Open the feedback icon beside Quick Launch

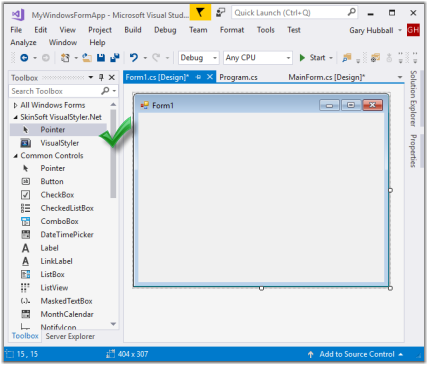pyautogui.click(x=220, y=13)
